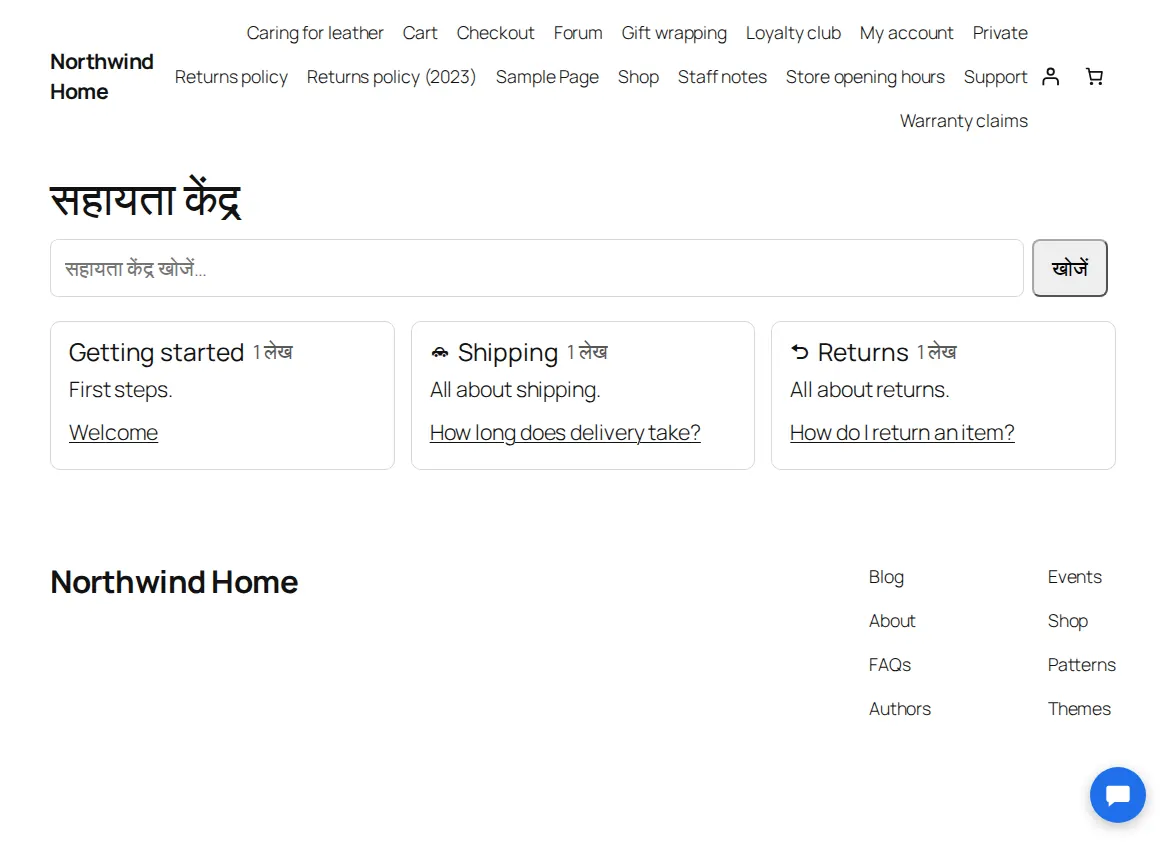The image size is (1166, 843).
Task: Open Loyalty club page
Action: pyautogui.click(x=793, y=33)
